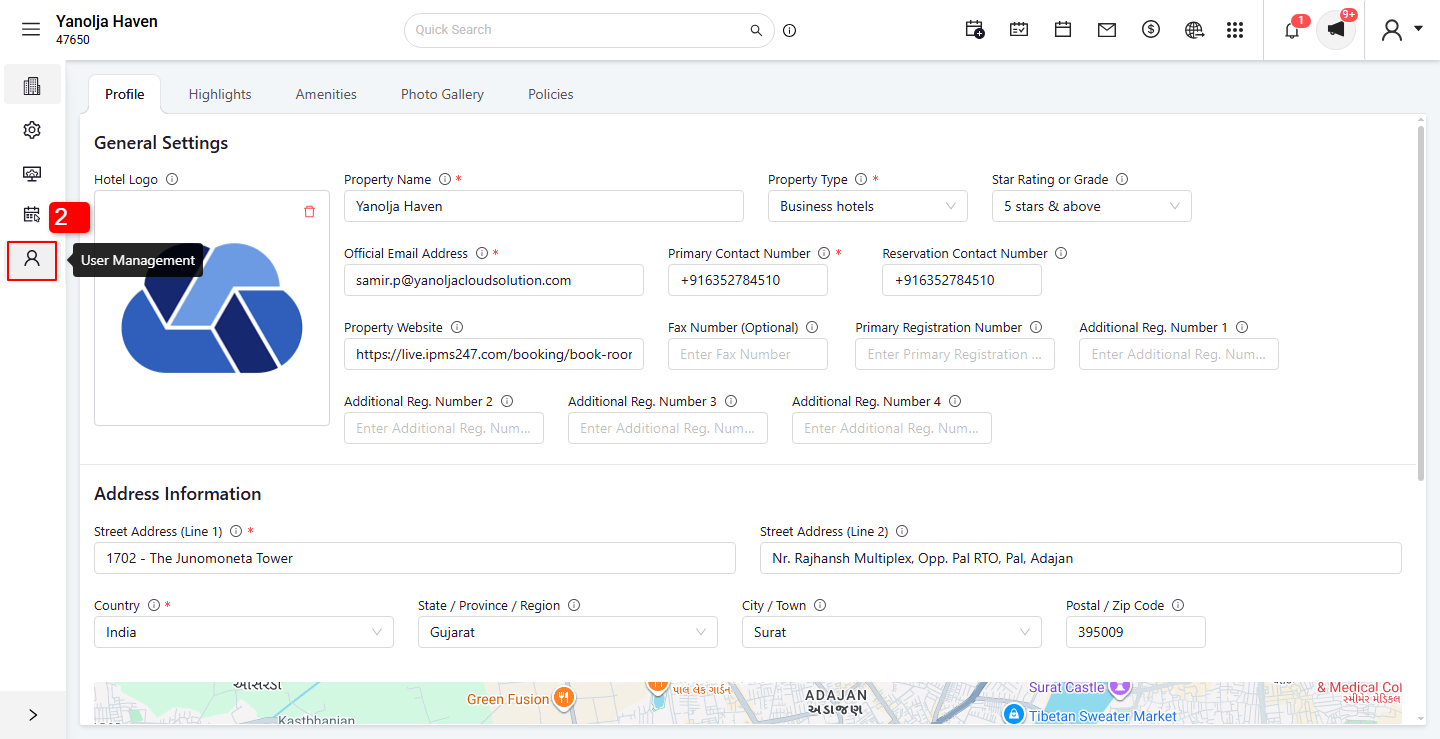
Task: Click the search magnifier icon
Action: (x=756, y=30)
